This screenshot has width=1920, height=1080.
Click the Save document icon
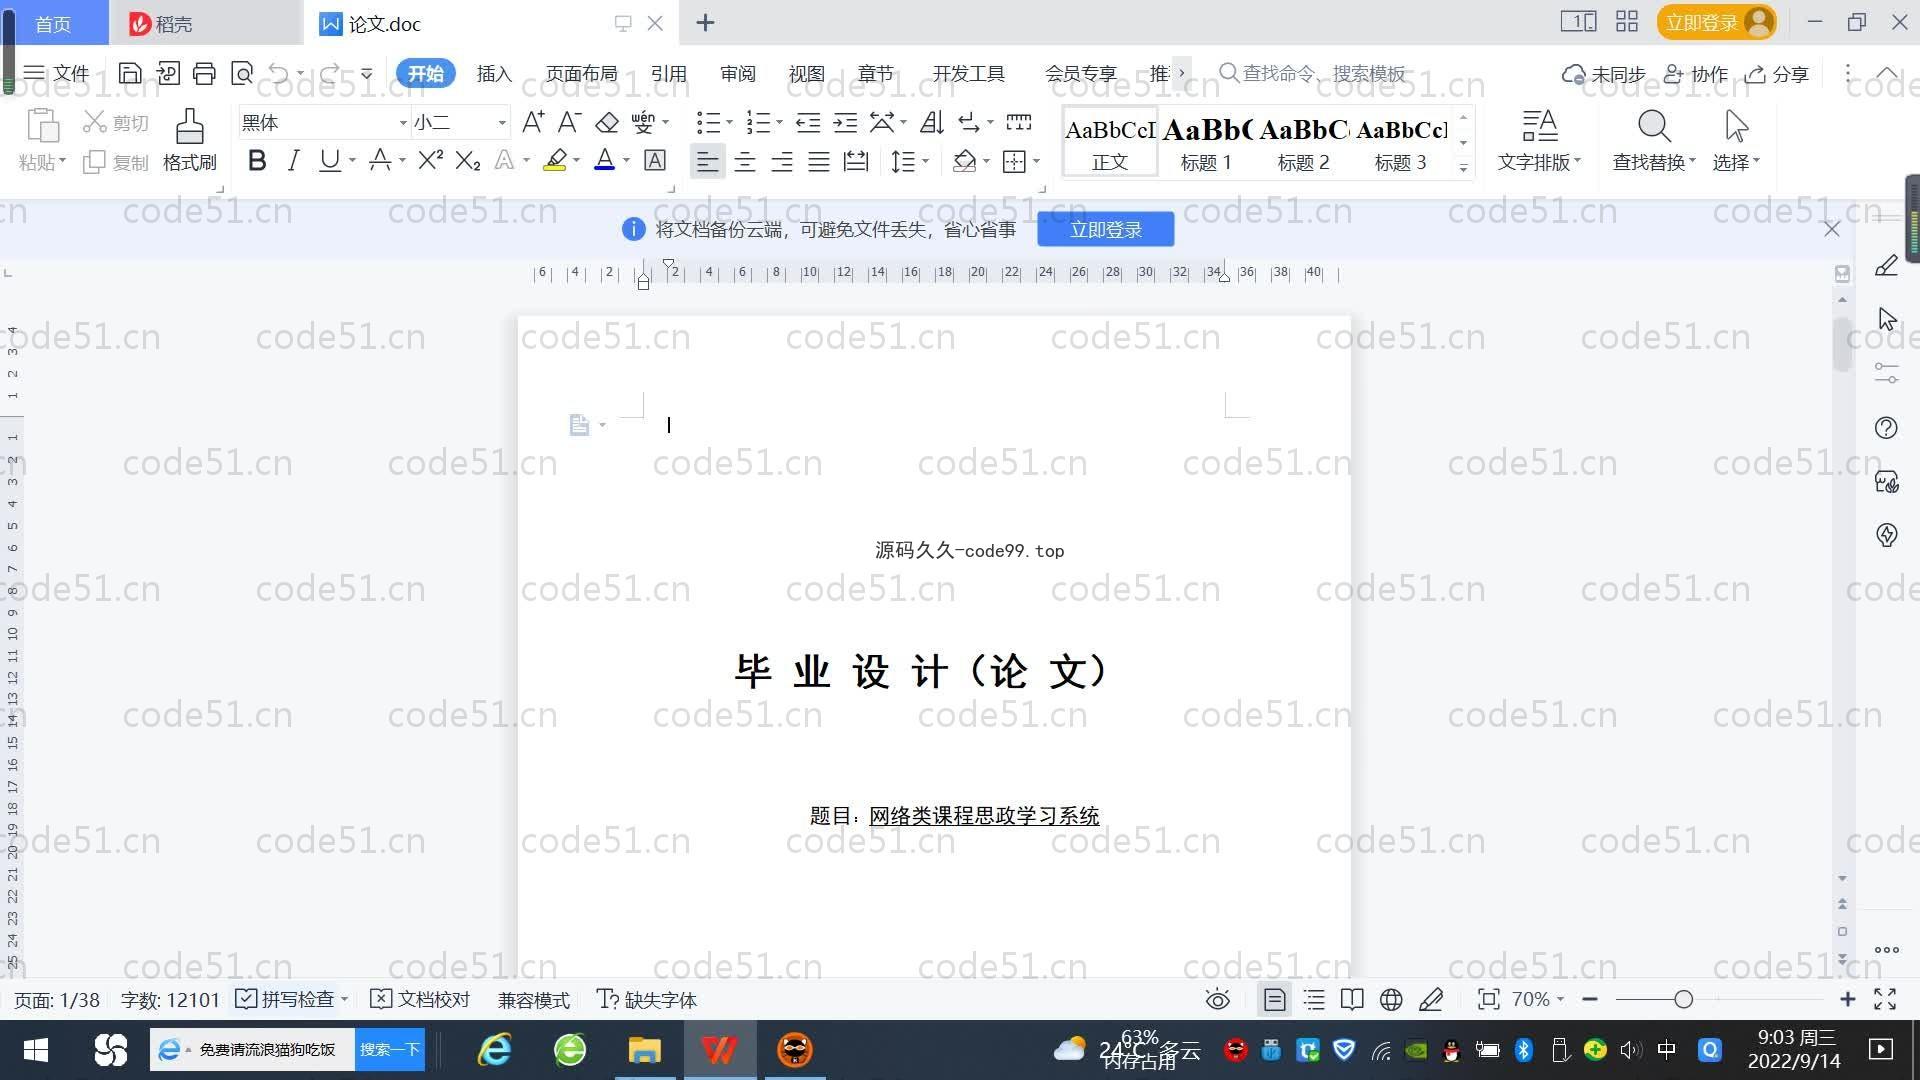click(x=129, y=73)
